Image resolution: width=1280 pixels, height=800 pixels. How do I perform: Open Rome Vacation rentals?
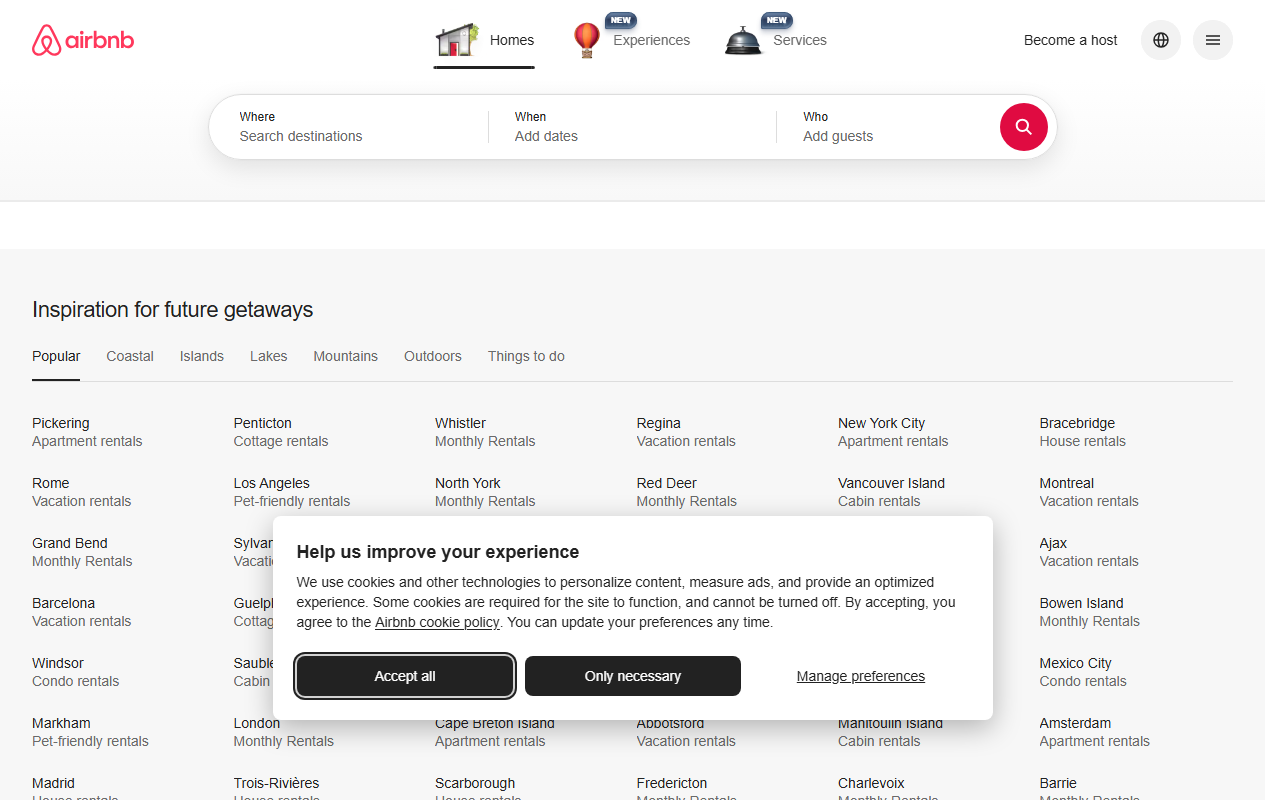tap(81, 492)
